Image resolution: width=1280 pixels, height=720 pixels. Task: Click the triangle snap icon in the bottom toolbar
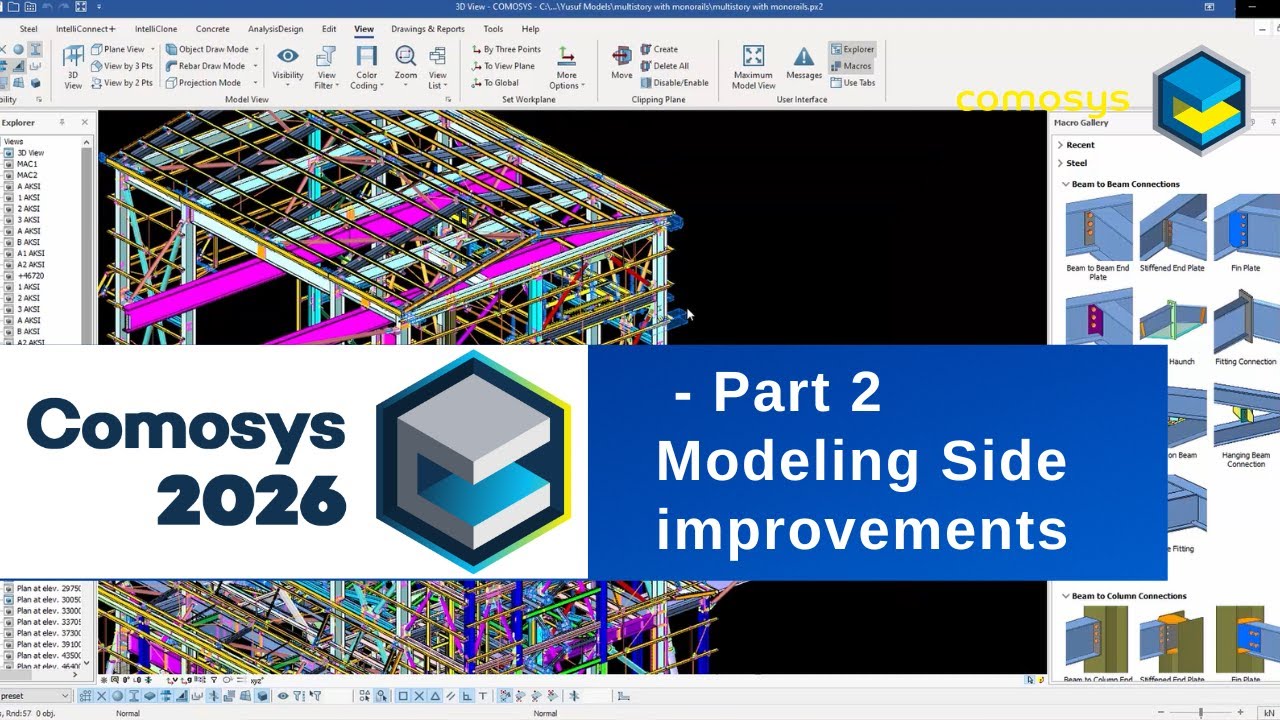436,696
